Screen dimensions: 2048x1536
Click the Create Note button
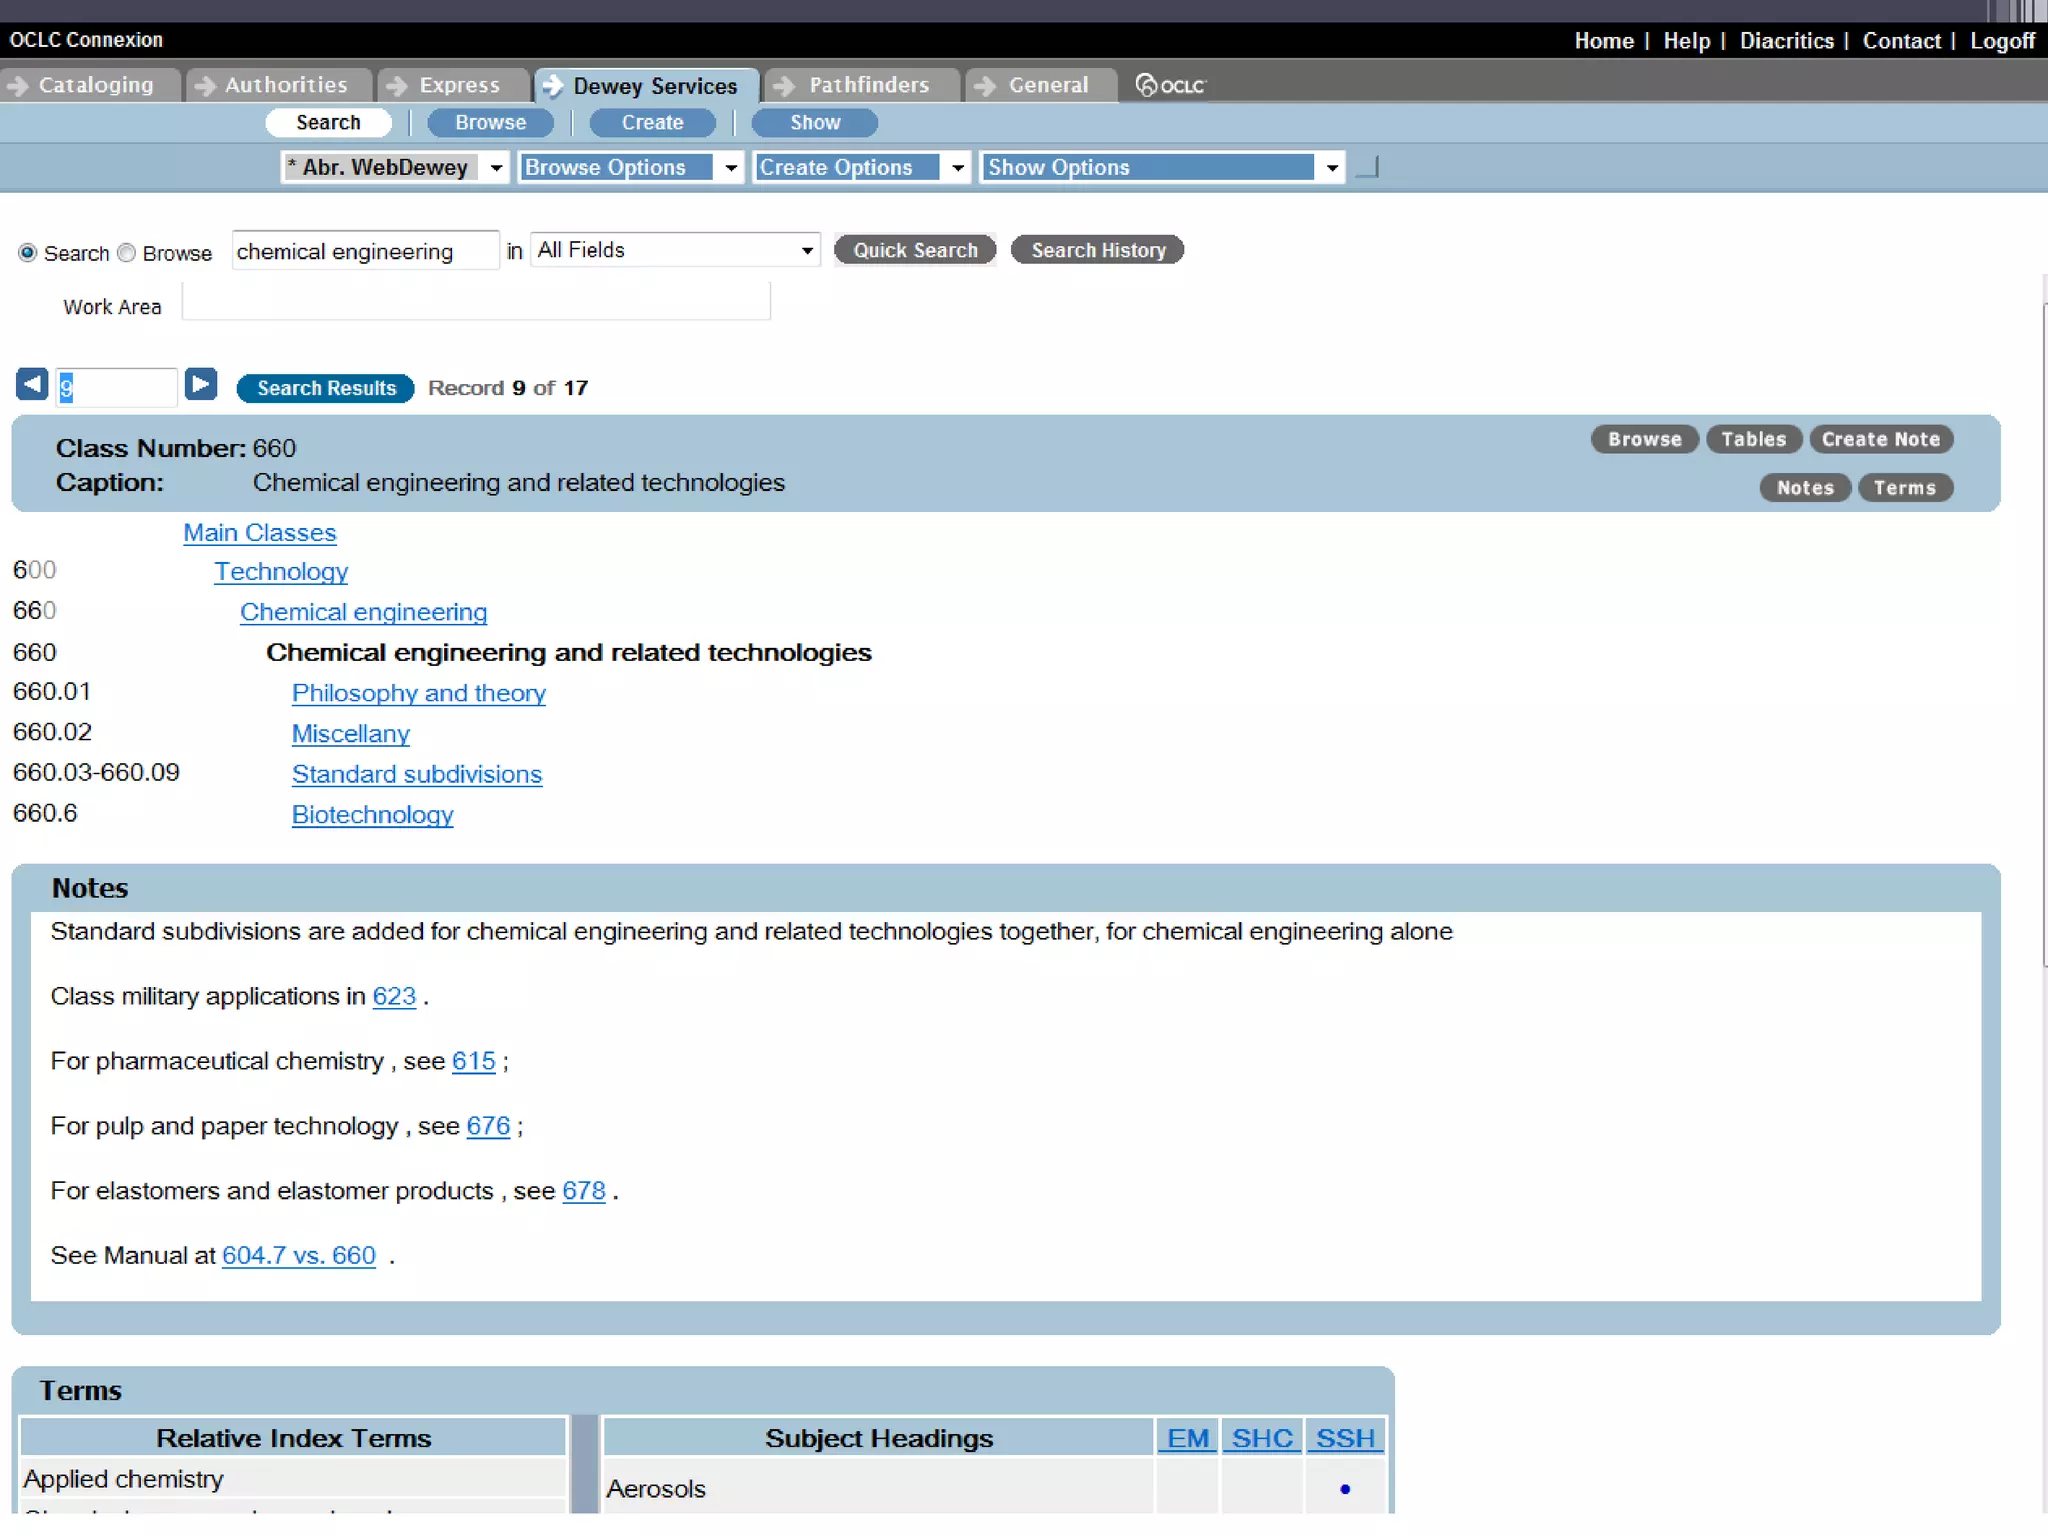click(1880, 439)
